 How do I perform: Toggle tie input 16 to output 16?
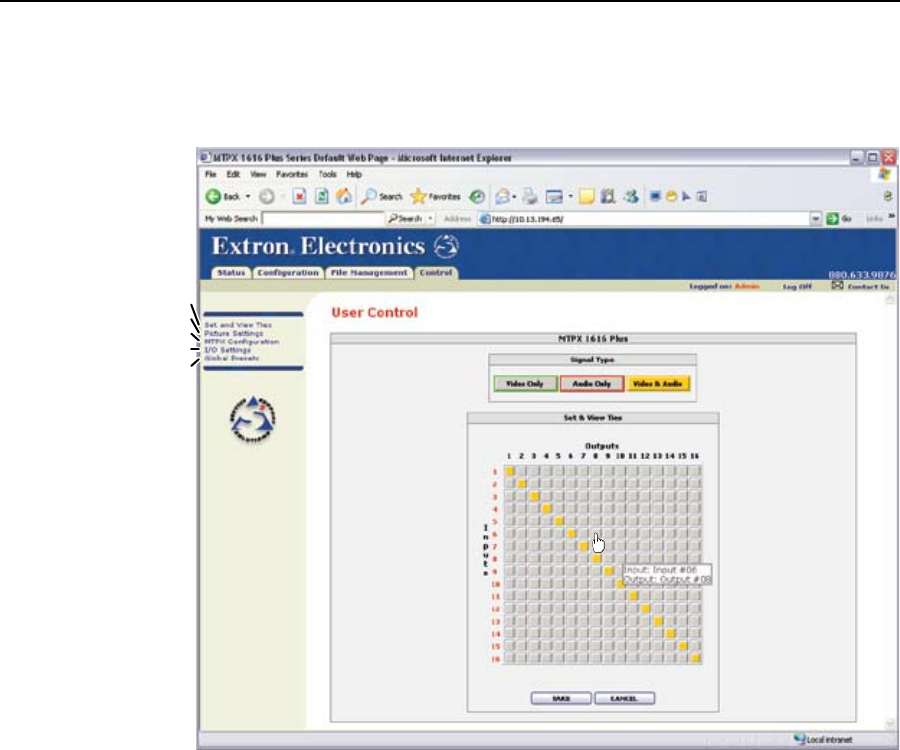pos(695,658)
